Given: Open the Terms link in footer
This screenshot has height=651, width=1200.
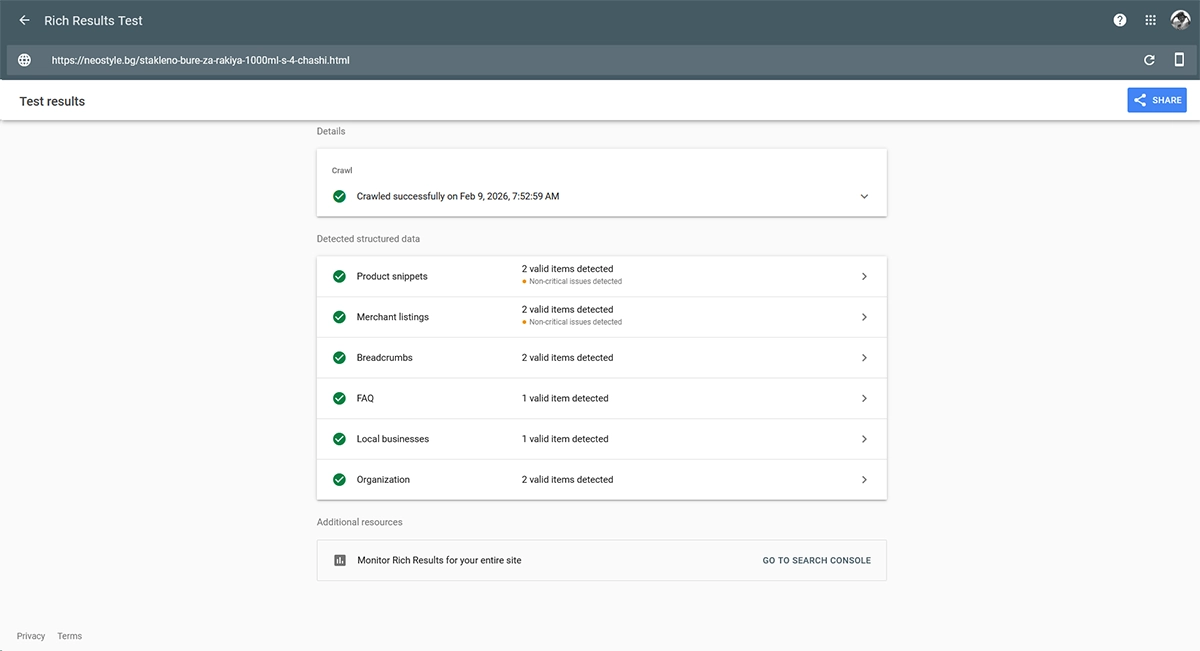Looking at the screenshot, I should click(x=69, y=636).
